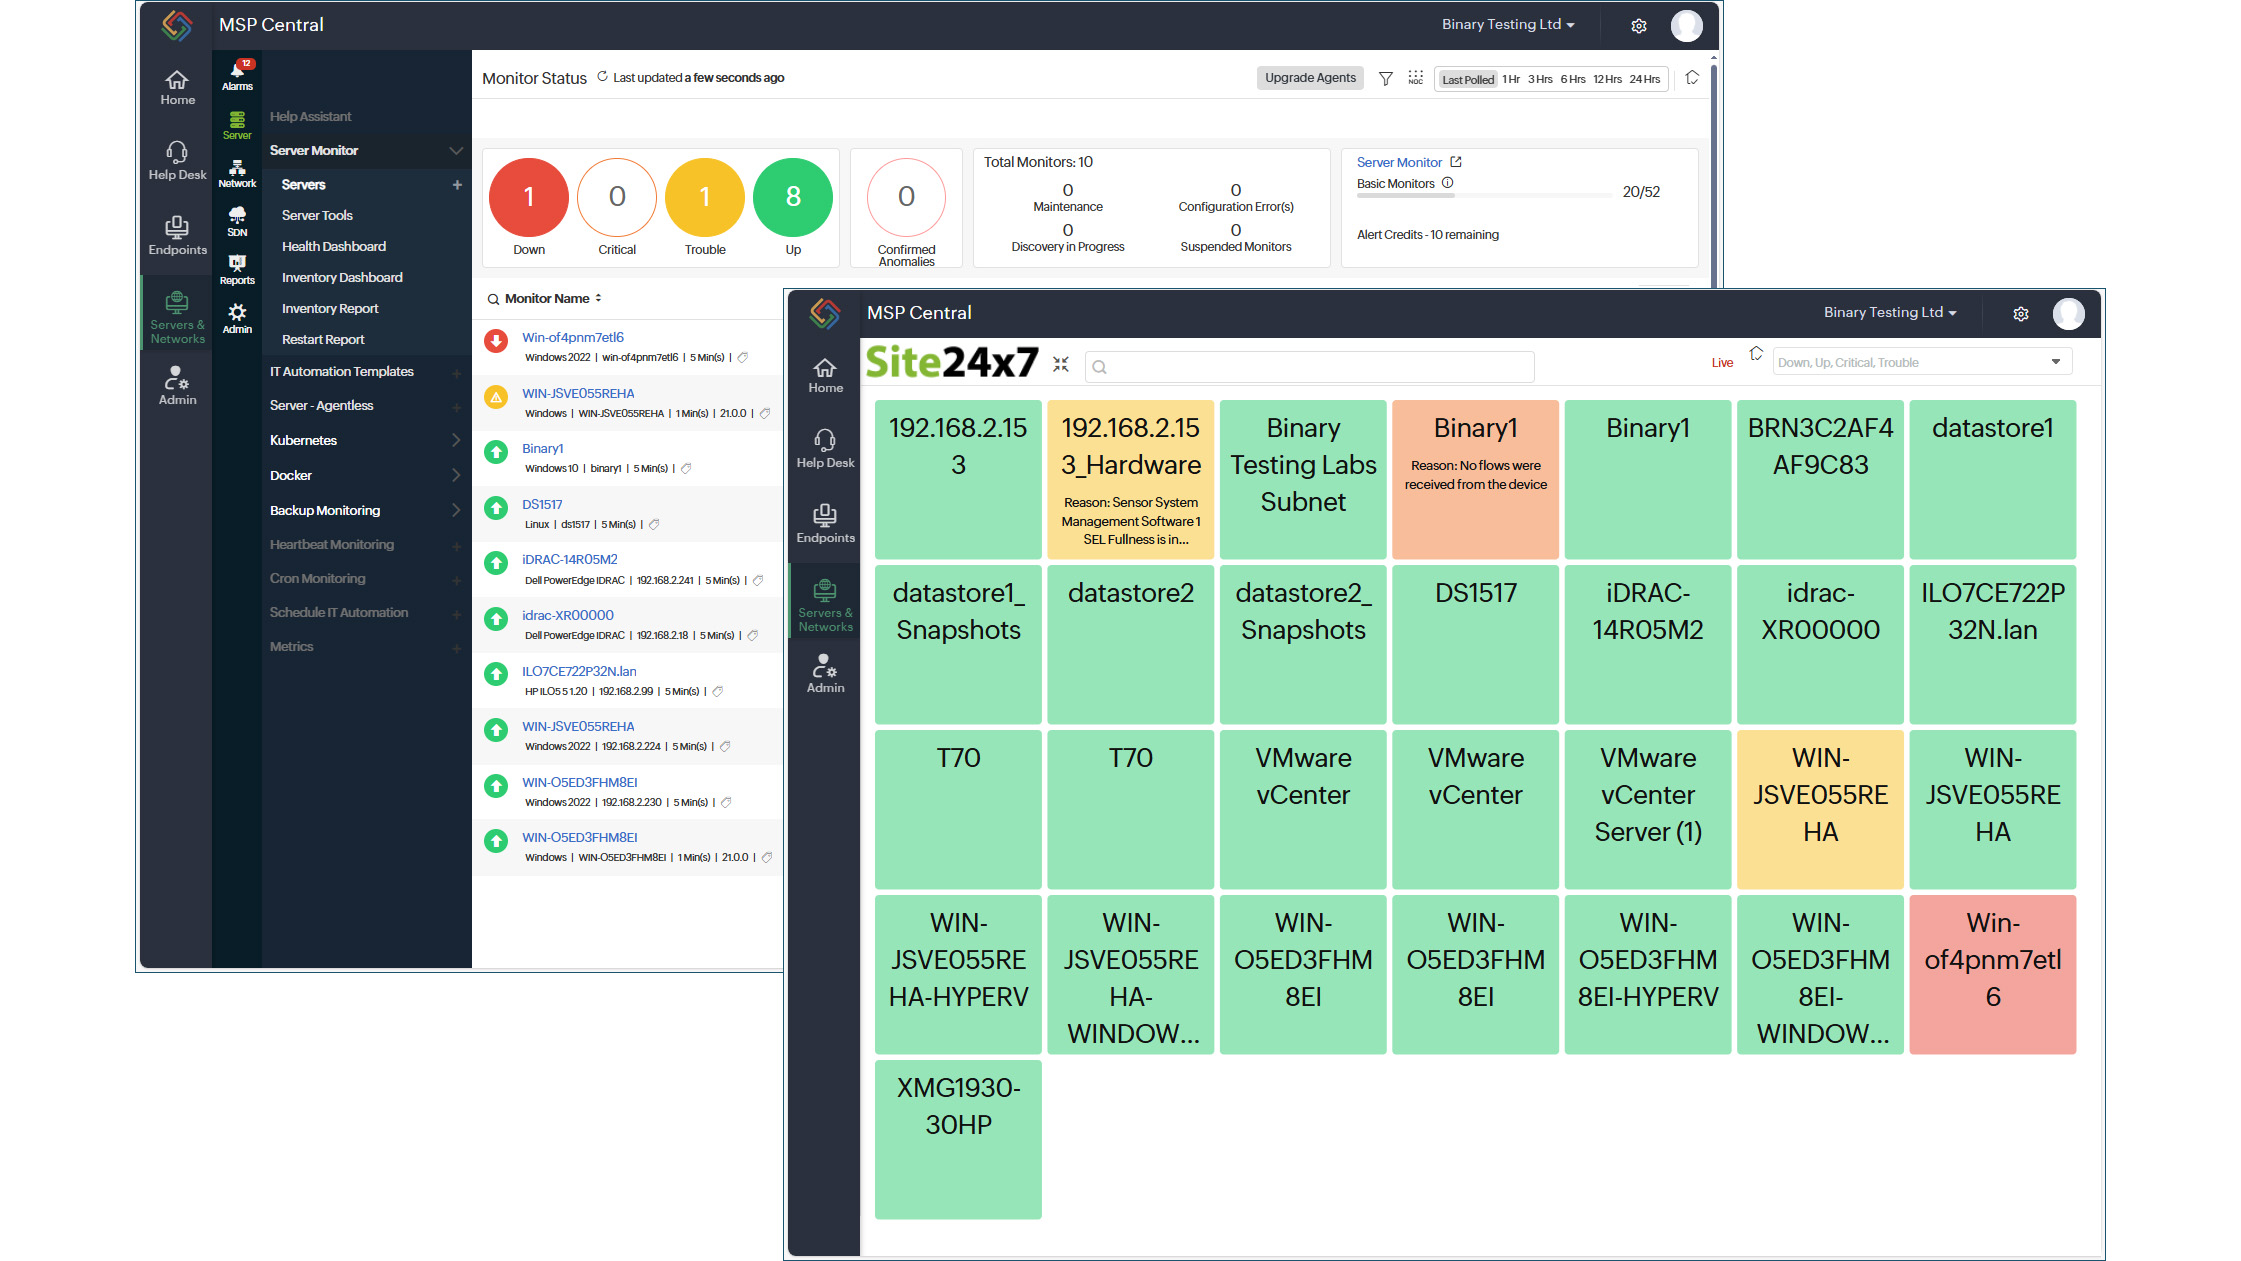
Task: Open the Network module icon
Action: [237, 173]
